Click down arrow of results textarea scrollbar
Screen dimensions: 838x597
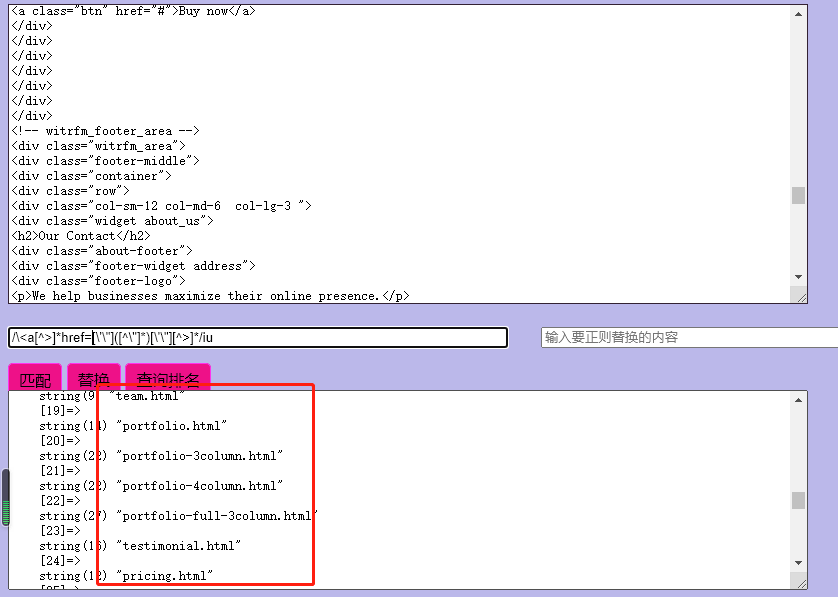coord(798,563)
